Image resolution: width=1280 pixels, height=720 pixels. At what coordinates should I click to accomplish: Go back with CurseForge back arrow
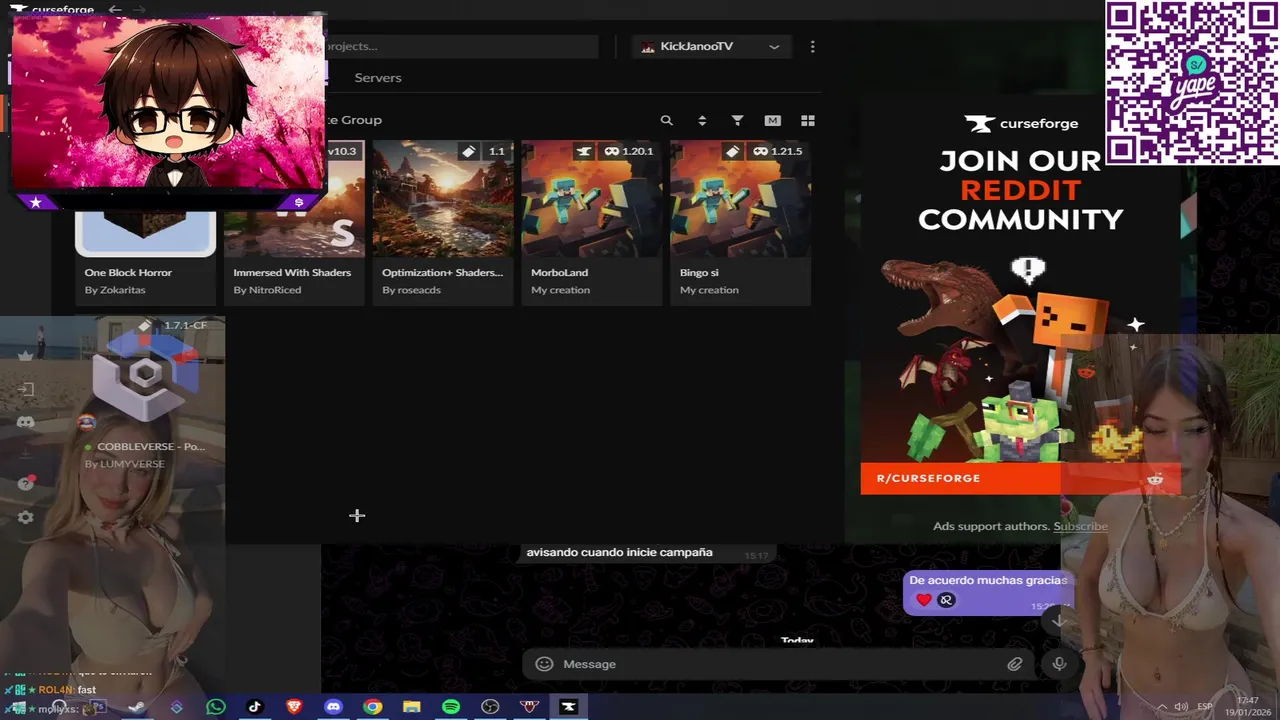[115, 10]
